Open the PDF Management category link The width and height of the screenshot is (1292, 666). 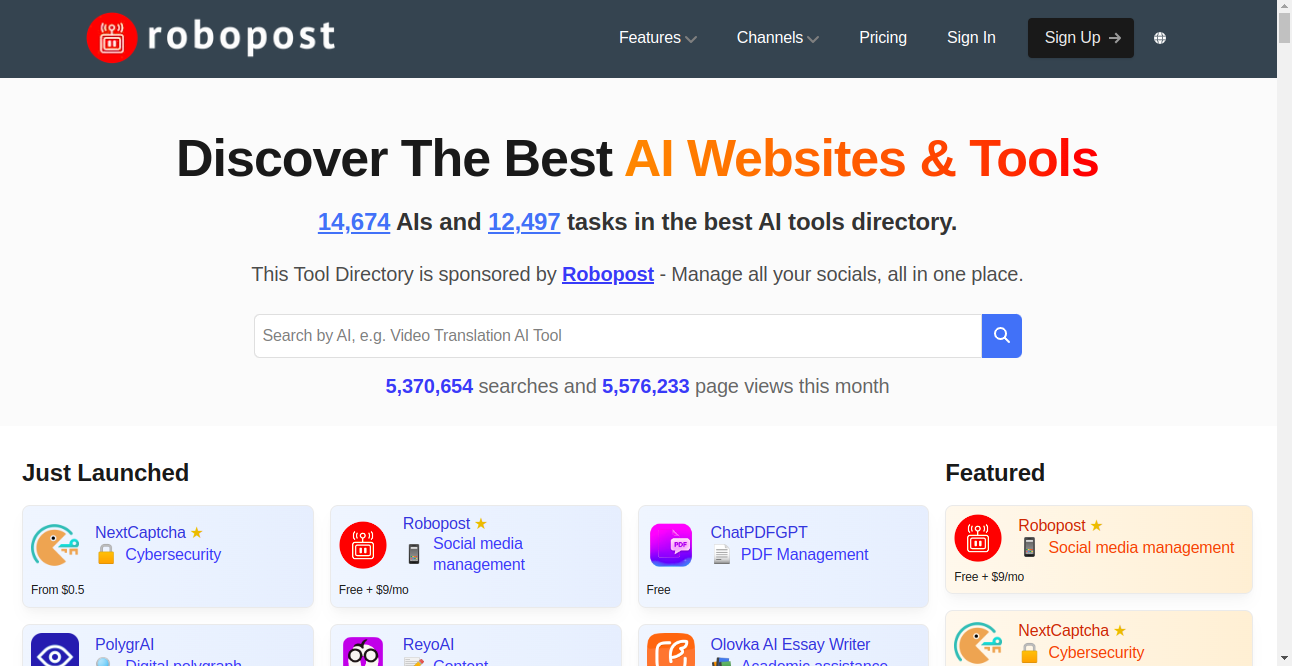coord(805,555)
